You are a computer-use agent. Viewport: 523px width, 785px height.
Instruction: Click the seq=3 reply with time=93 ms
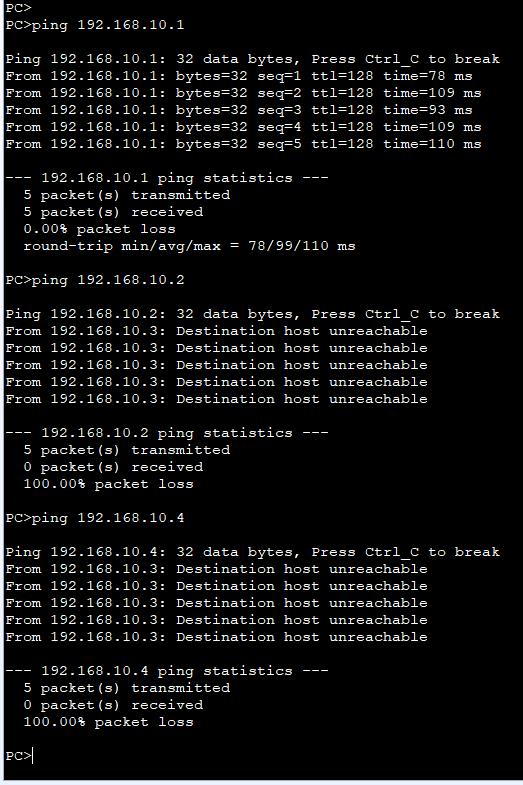click(239, 110)
